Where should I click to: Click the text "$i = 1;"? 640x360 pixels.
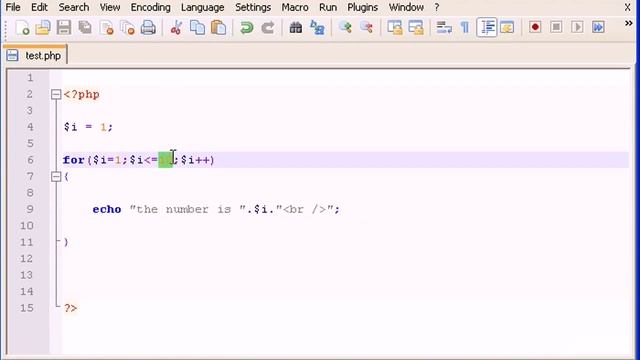pyautogui.click(x=88, y=127)
